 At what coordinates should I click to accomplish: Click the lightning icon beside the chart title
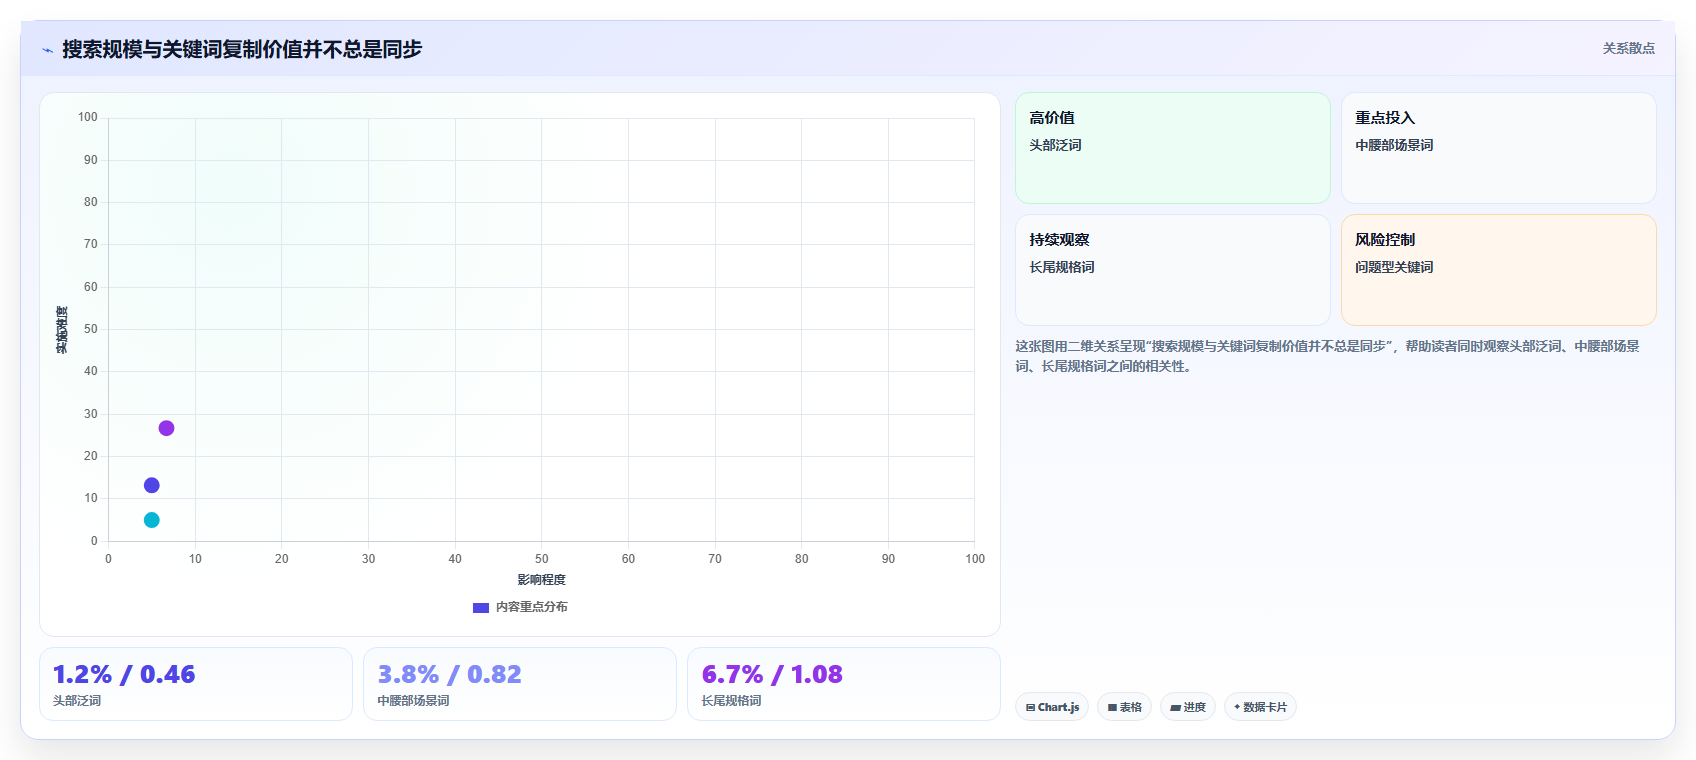[47, 50]
